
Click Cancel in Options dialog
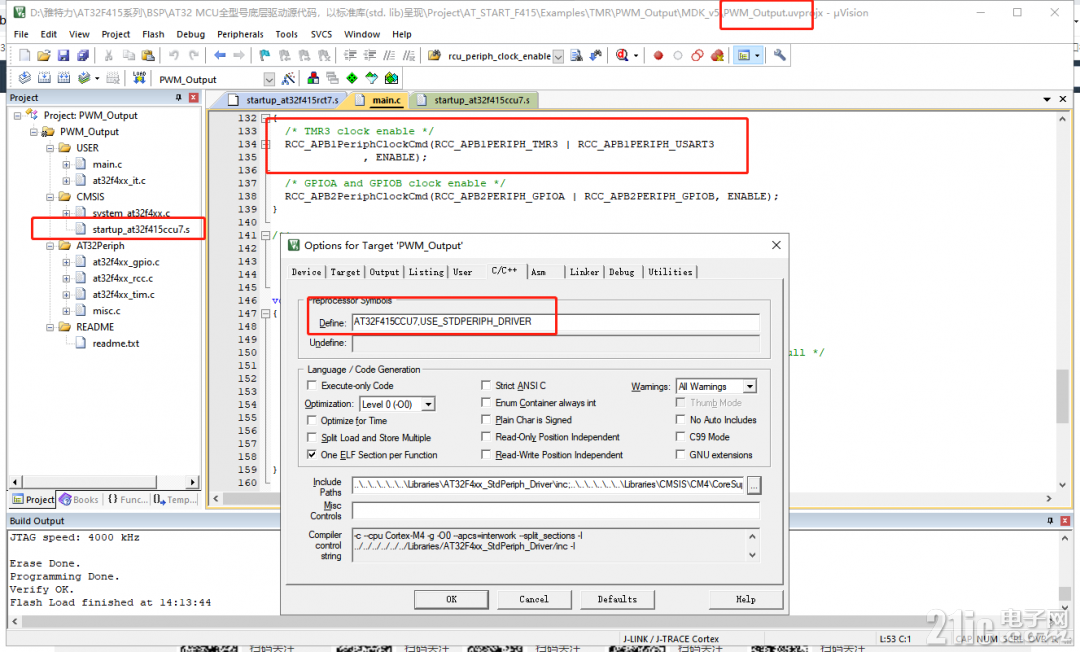click(x=534, y=600)
